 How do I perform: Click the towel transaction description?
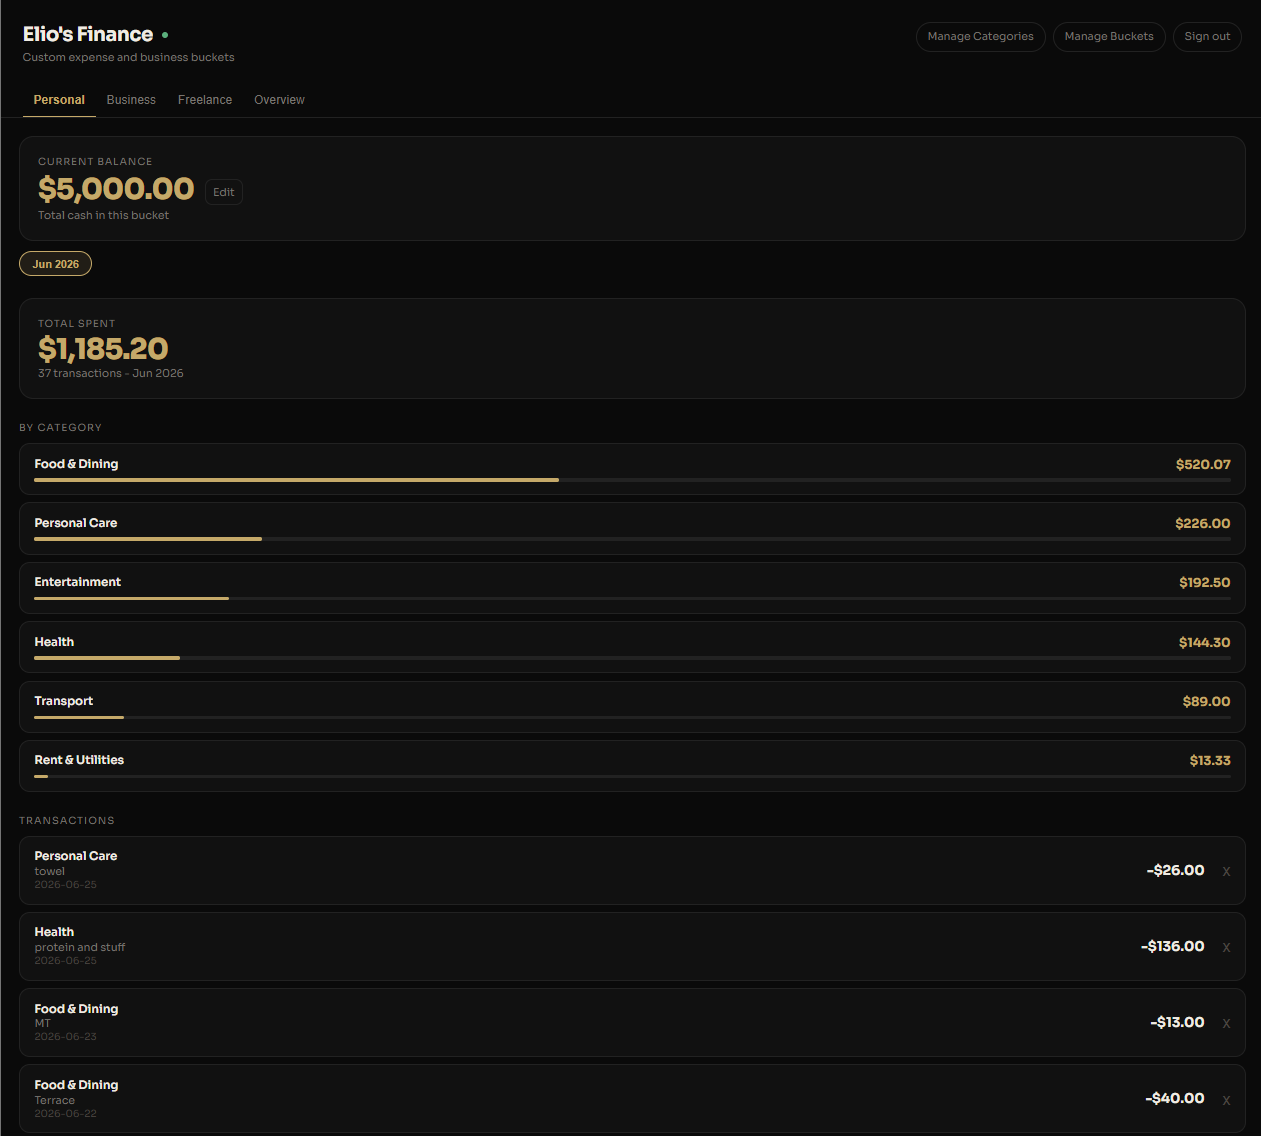50,871
